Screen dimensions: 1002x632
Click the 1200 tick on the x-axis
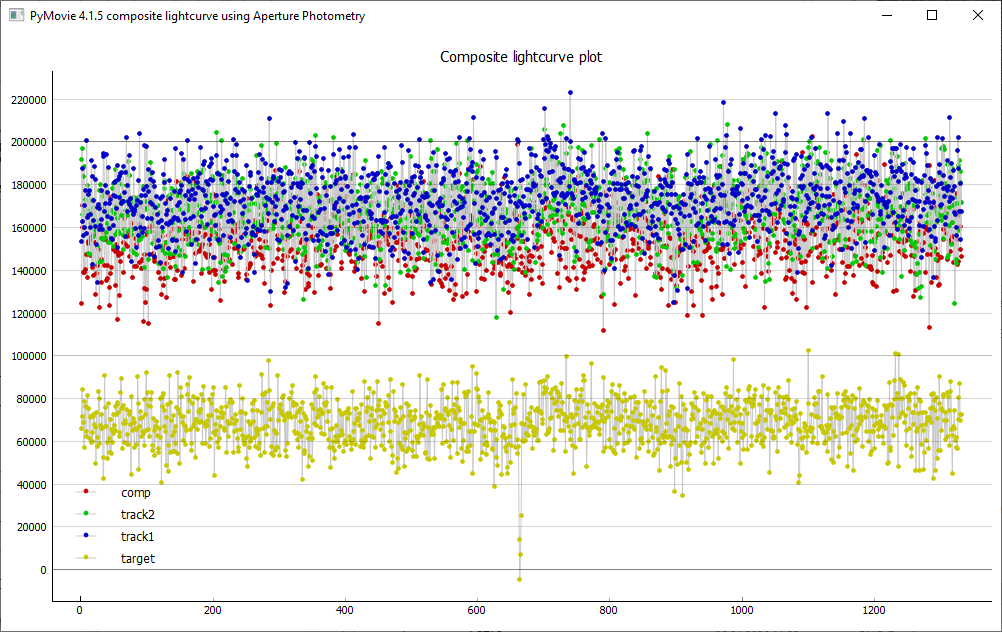[x=874, y=610]
